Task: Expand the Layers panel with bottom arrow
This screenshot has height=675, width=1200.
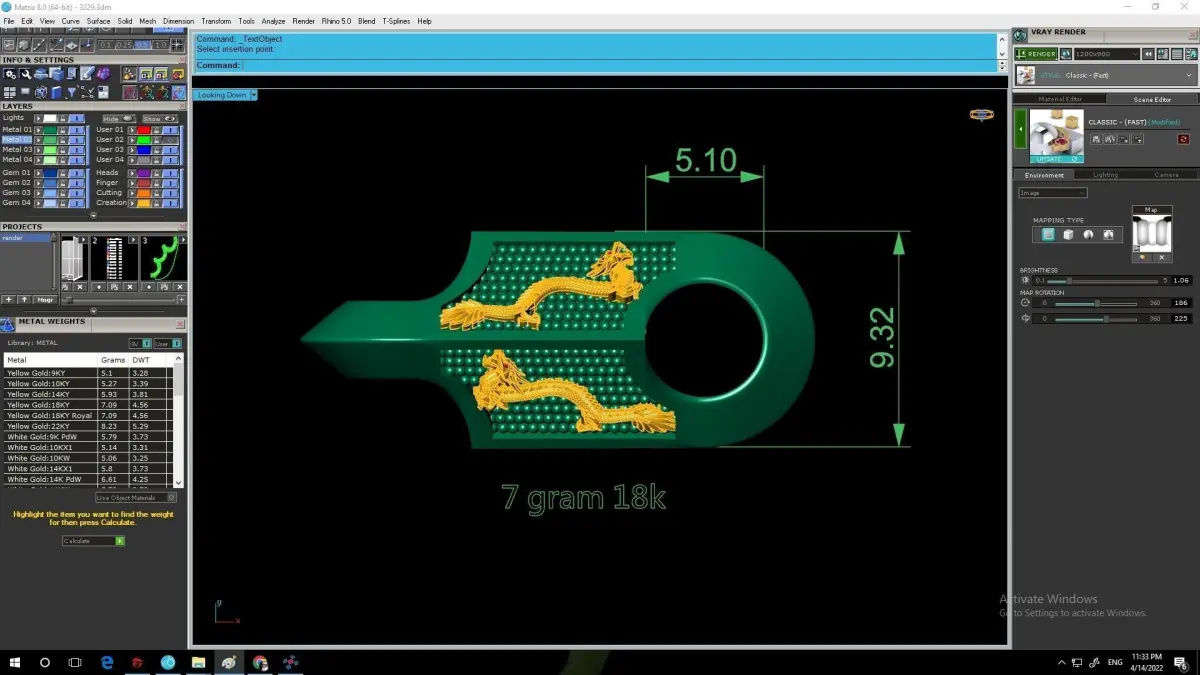Action: (x=94, y=215)
